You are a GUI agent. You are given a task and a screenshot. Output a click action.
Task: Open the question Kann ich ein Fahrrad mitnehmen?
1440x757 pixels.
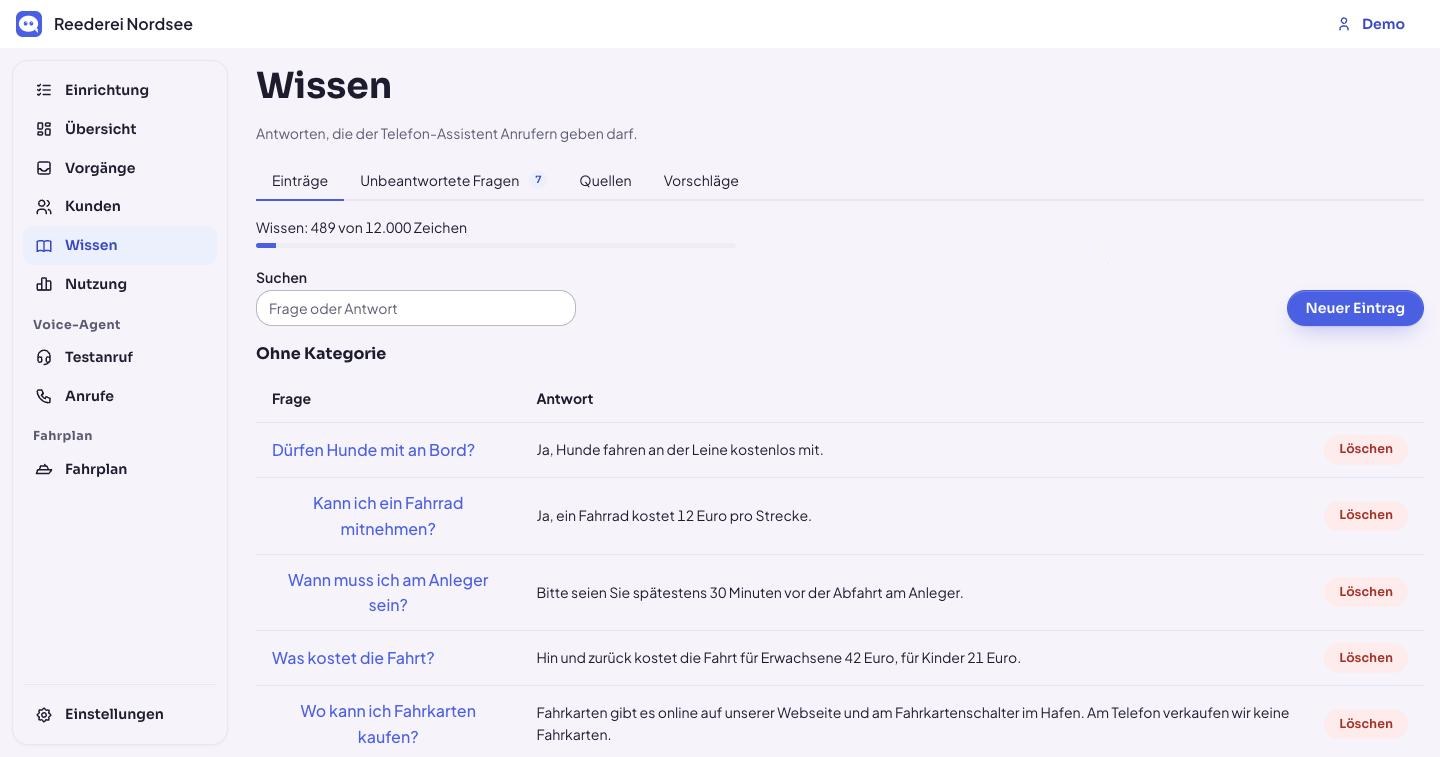tap(388, 516)
